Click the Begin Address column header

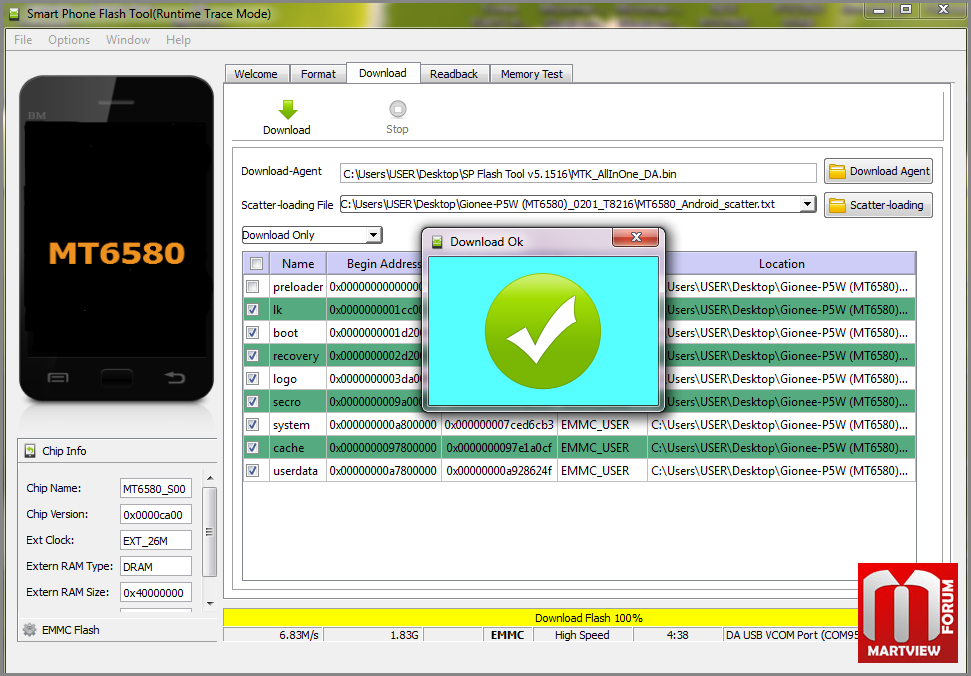click(384, 264)
